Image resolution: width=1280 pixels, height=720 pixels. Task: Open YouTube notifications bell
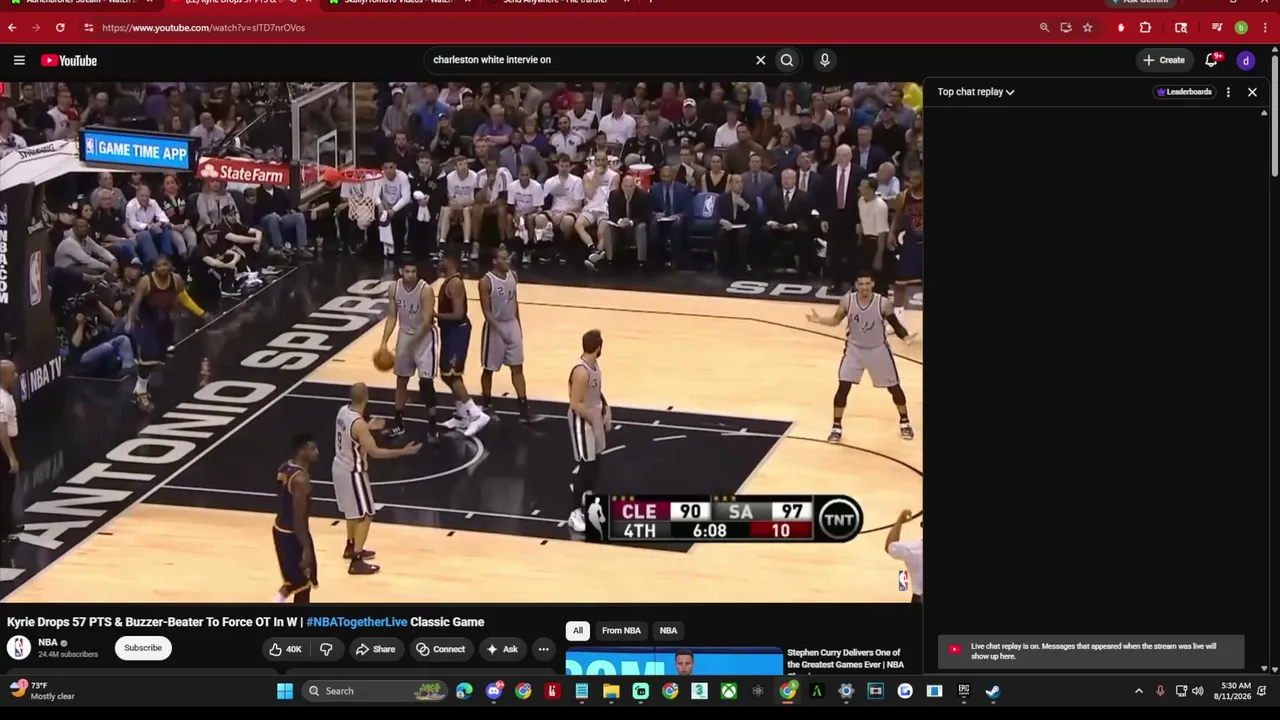click(x=1212, y=60)
